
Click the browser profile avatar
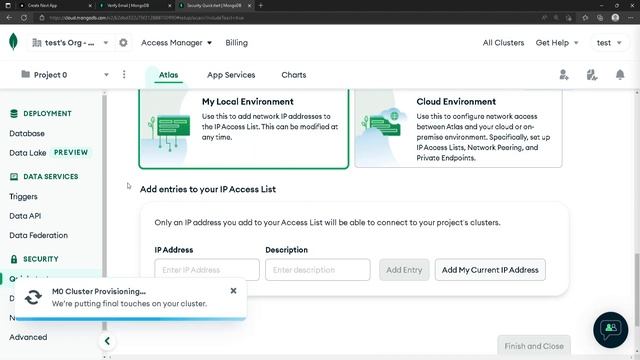tap(615, 18)
